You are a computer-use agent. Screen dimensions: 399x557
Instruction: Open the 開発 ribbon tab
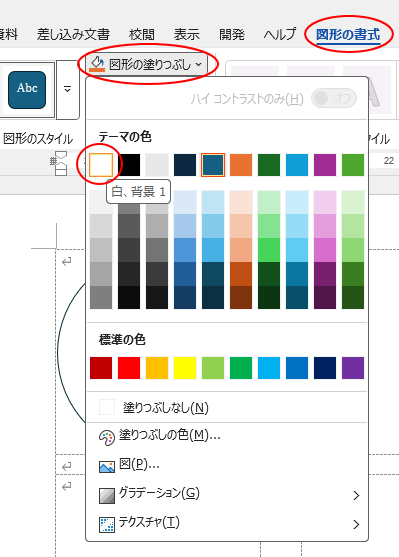(x=232, y=34)
